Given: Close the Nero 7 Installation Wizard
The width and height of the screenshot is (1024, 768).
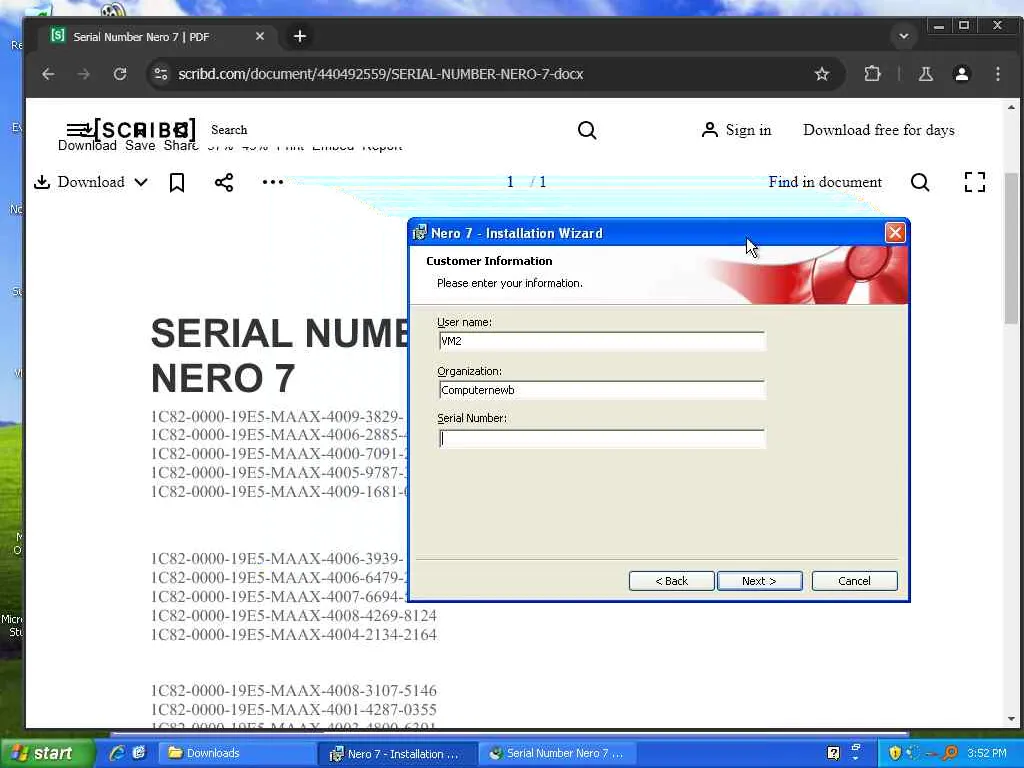Looking at the screenshot, I should click(x=895, y=232).
